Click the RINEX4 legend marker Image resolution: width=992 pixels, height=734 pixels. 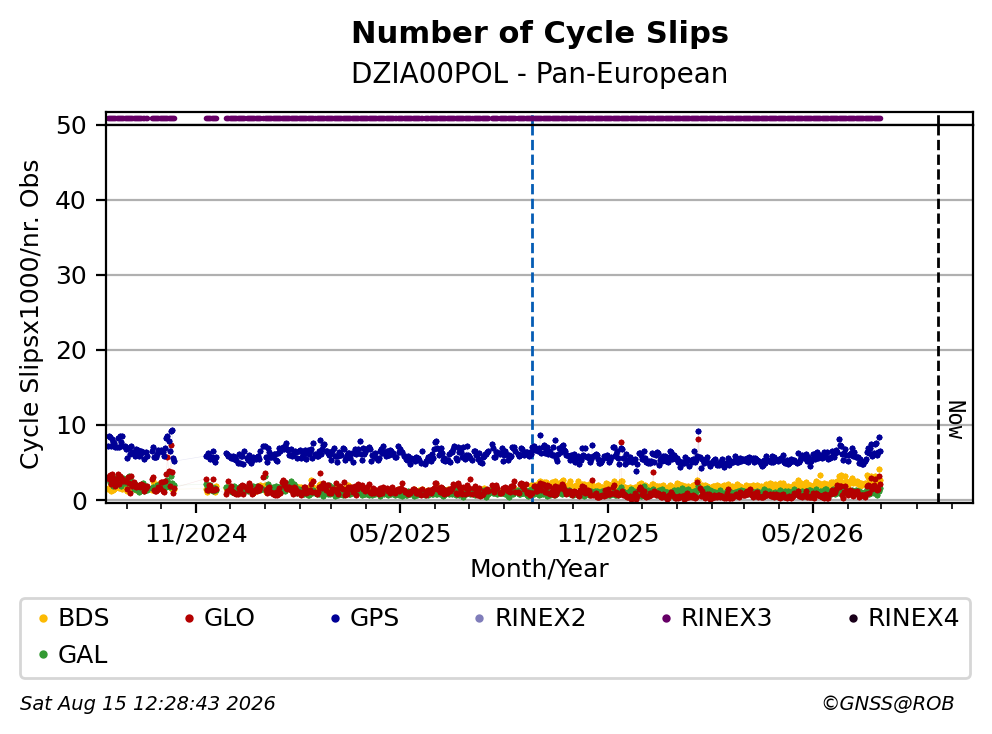[853, 618]
